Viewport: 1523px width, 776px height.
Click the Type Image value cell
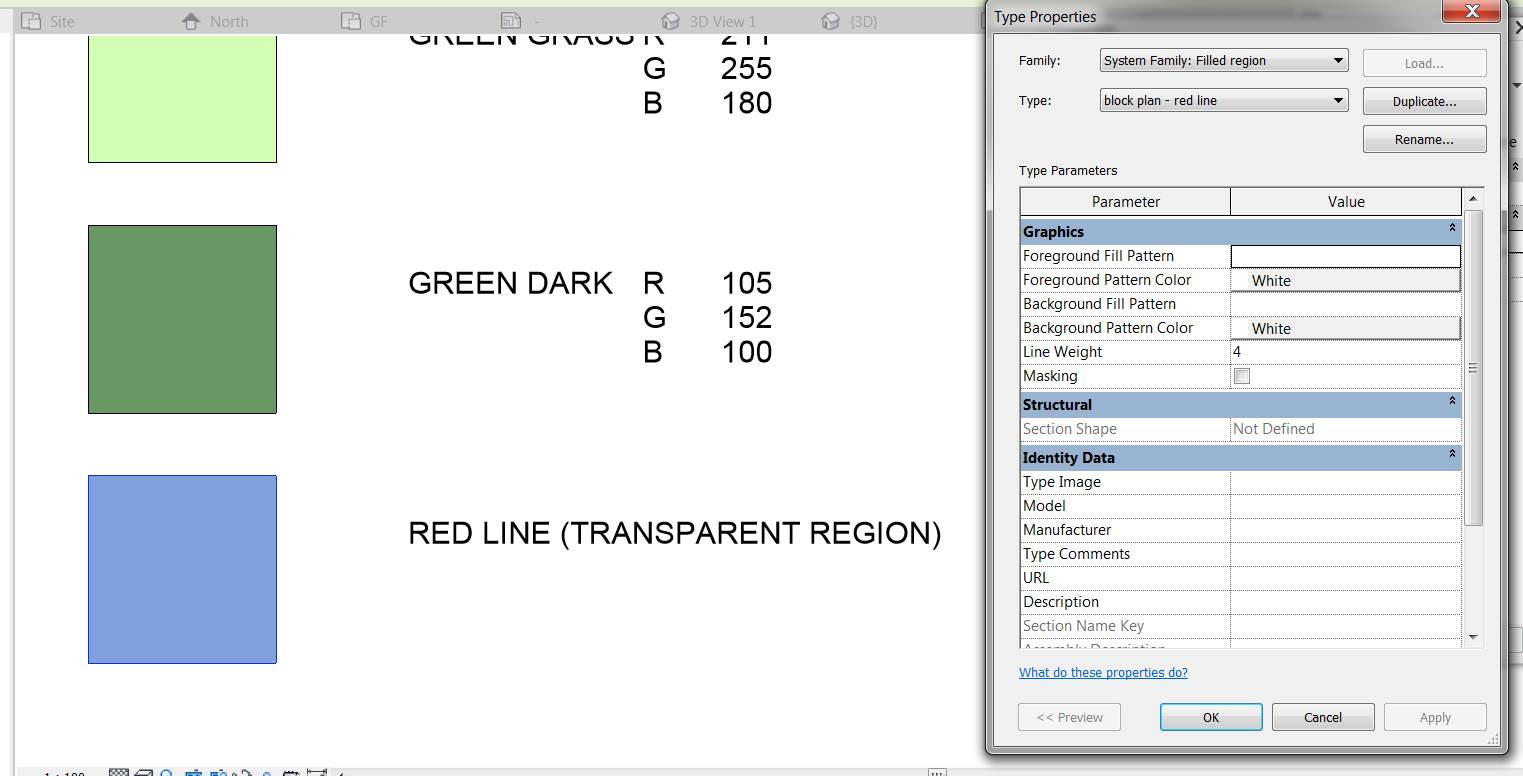(x=1346, y=482)
